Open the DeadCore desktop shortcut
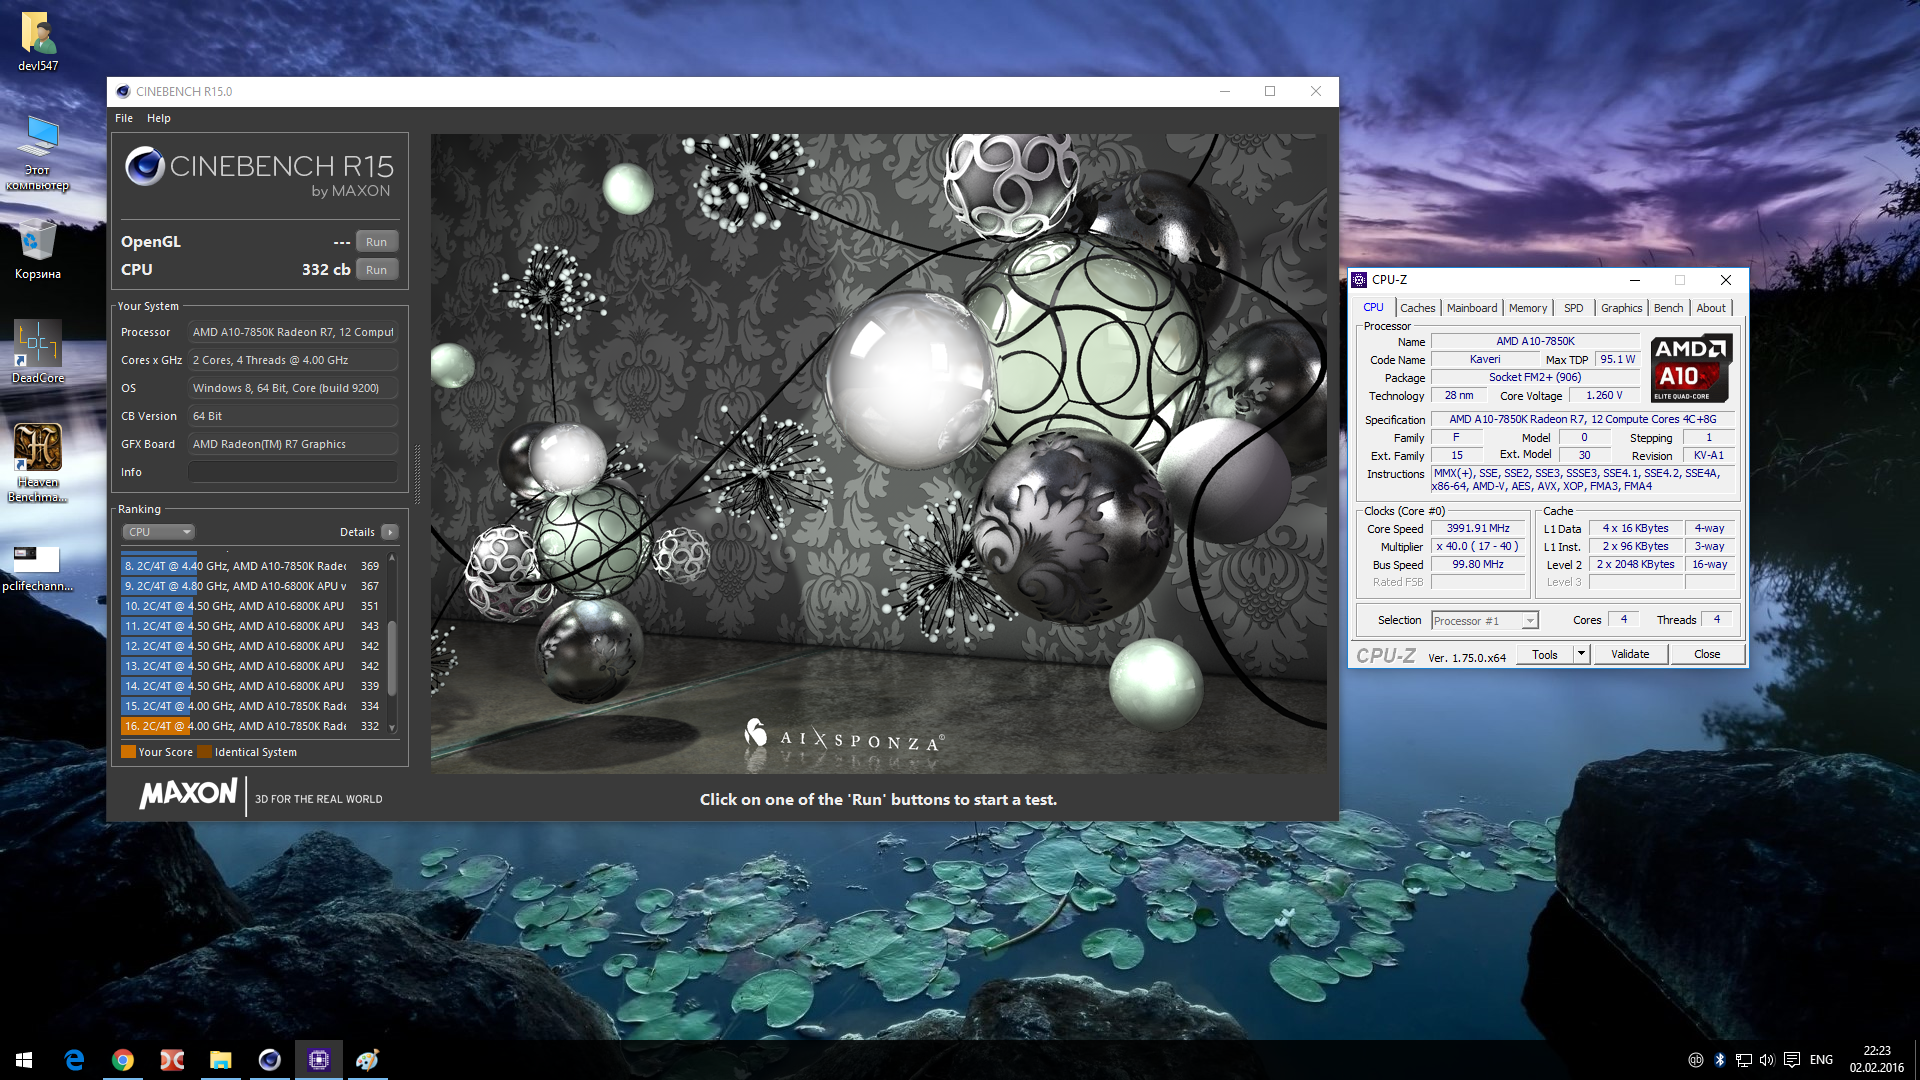 (x=38, y=345)
